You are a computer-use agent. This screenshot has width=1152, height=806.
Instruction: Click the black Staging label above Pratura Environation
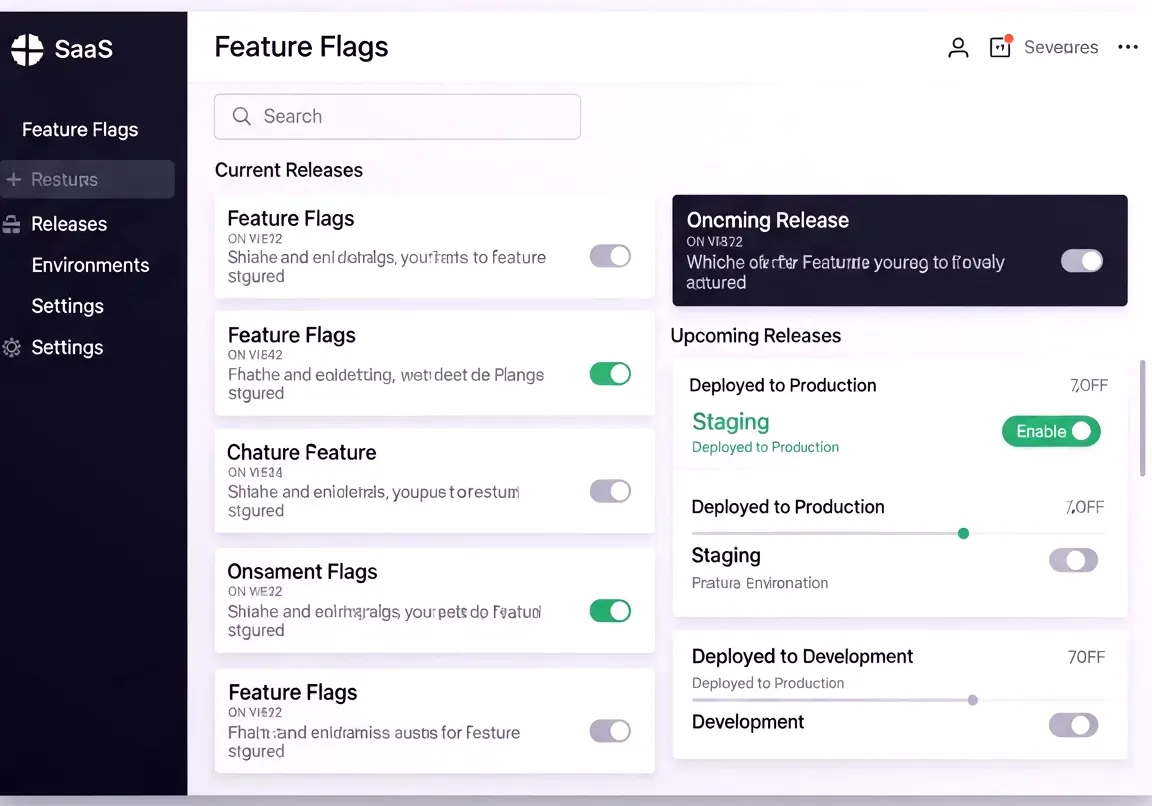726,555
